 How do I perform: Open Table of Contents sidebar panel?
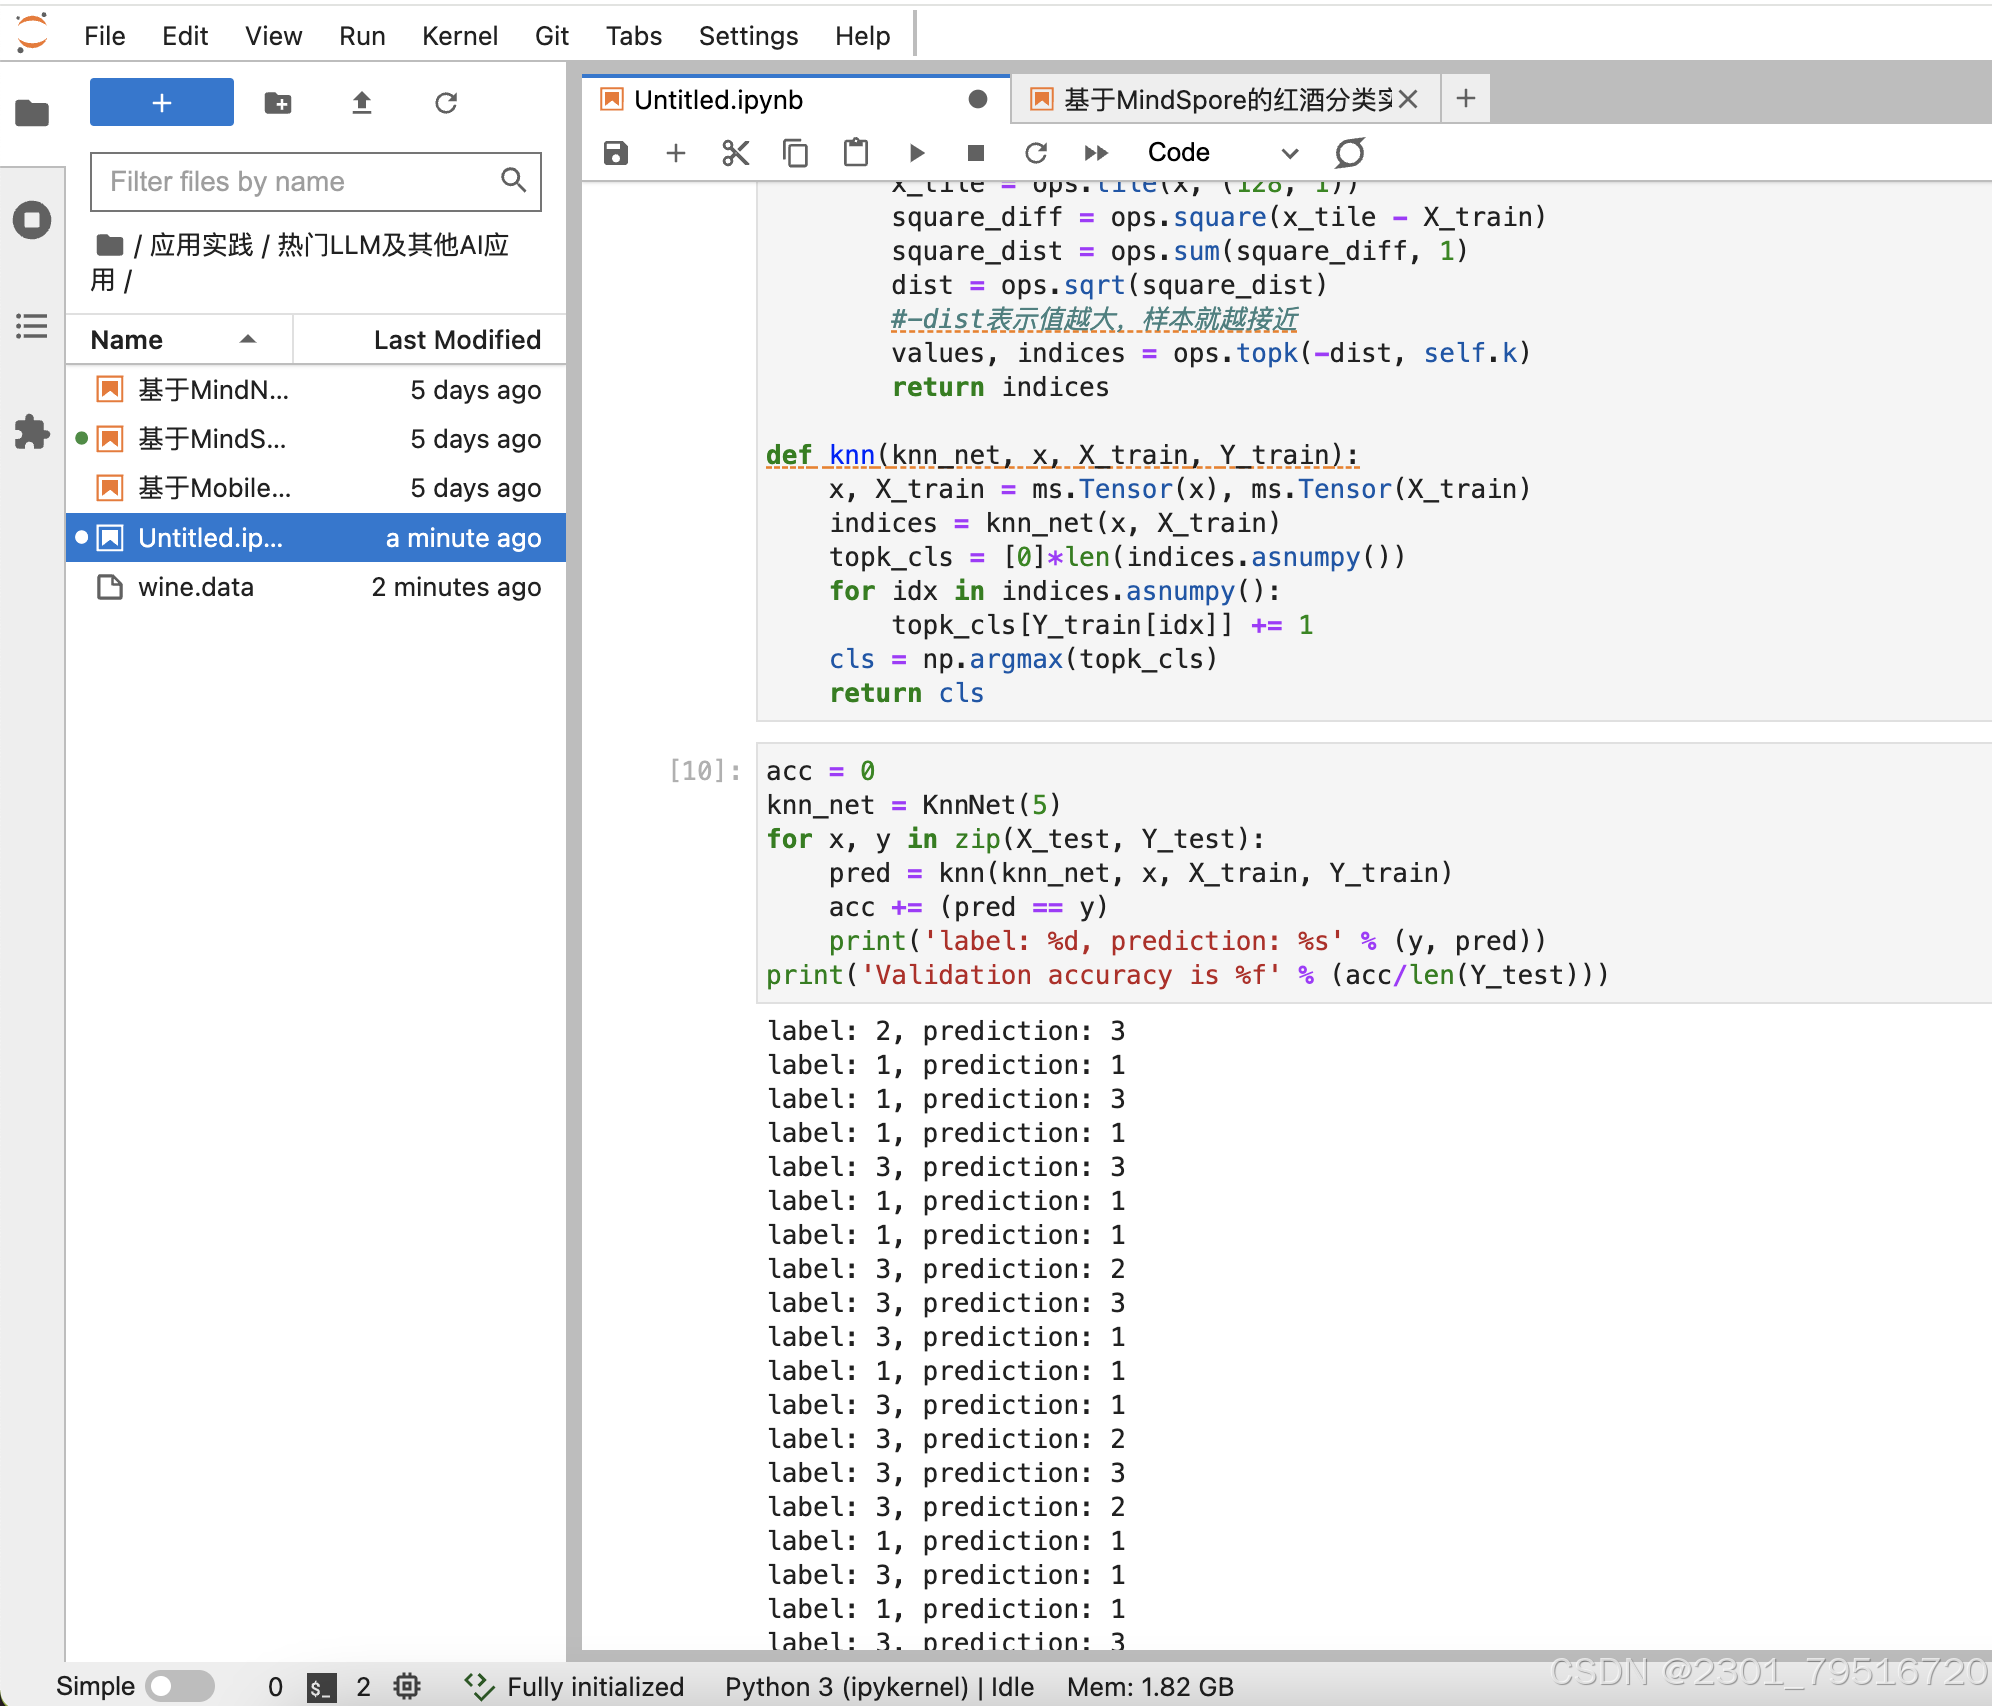pos(32,326)
